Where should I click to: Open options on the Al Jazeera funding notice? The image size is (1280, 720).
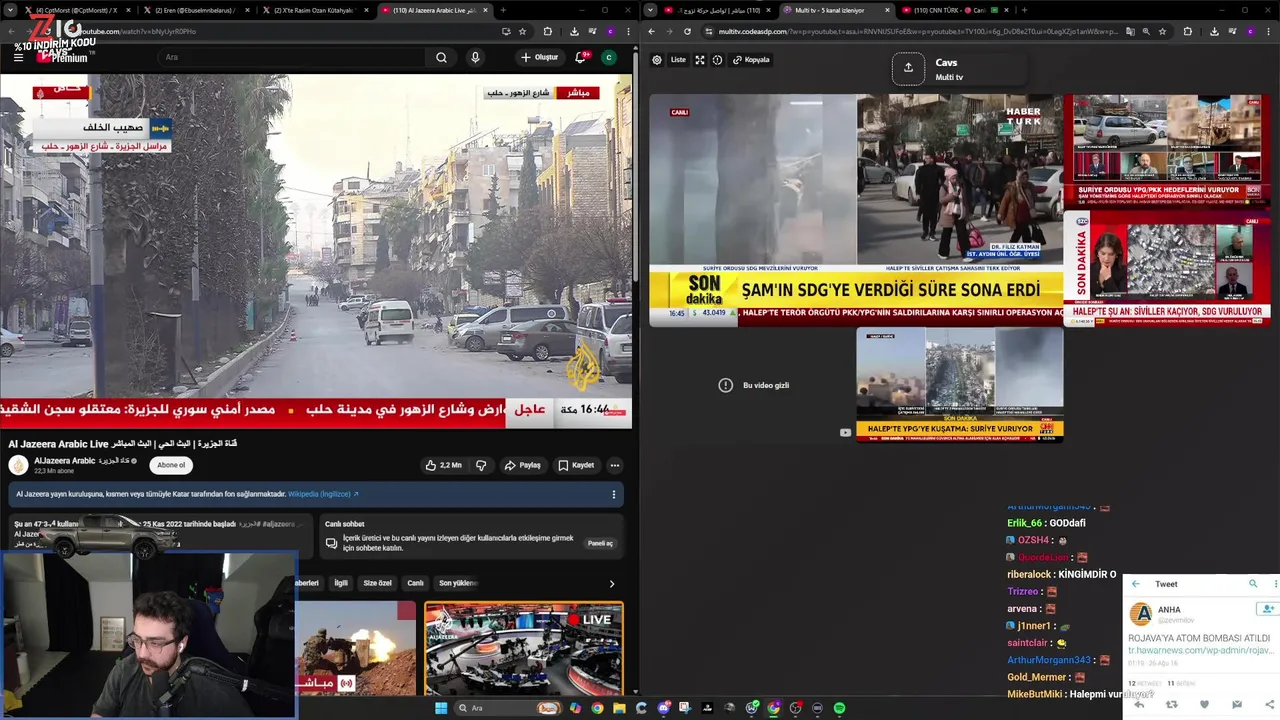[x=614, y=494]
